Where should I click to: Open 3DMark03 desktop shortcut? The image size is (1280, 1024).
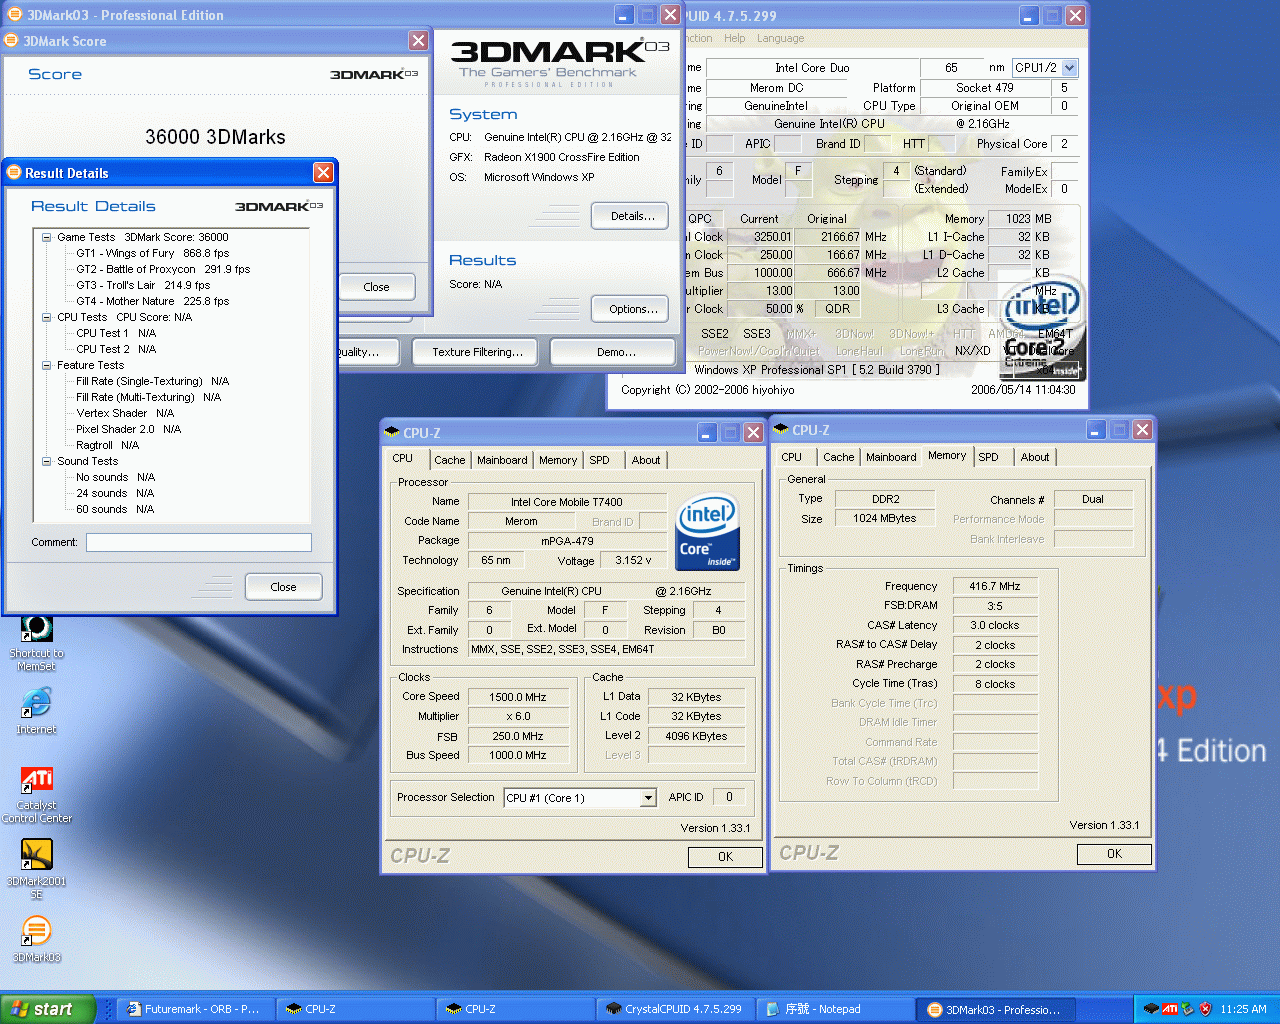point(37,939)
